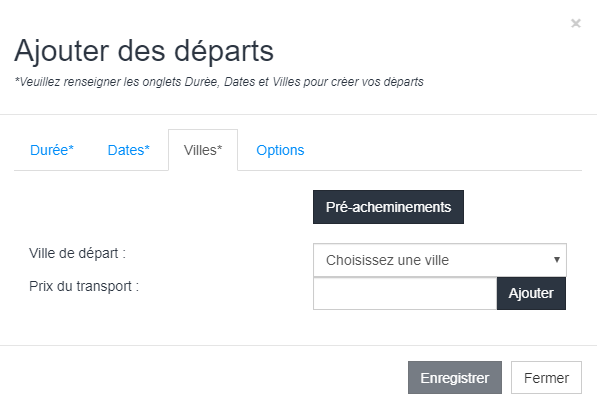Focus the Prix du transport input field
The height and width of the screenshot is (409, 597).
click(405, 293)
